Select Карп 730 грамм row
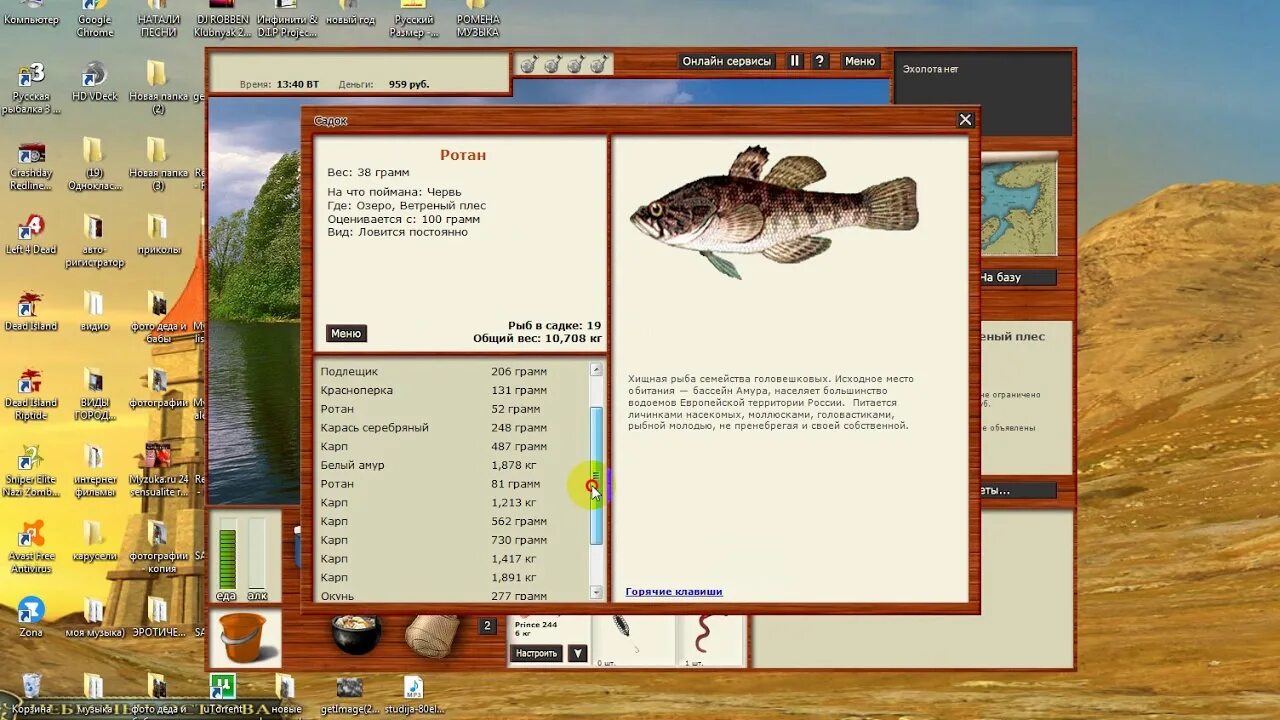This screenshot has width=1280, height=720. (x=453, y=540)
